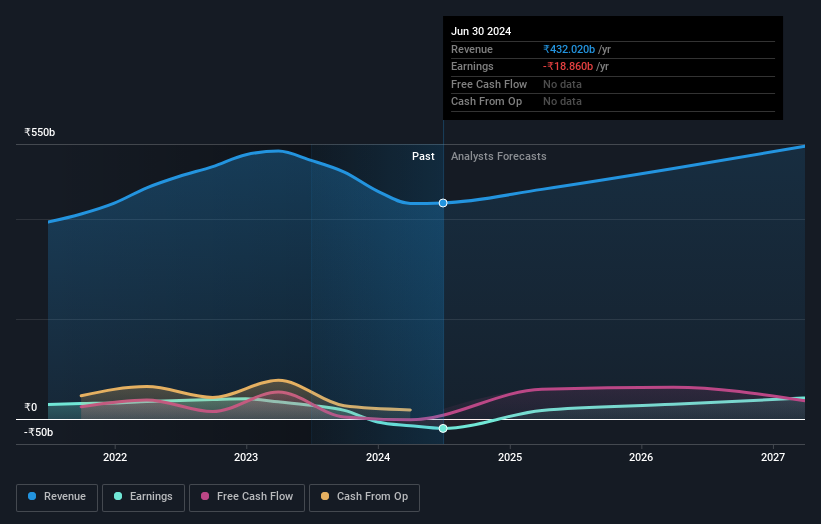This screenshot has width=821, height=524.
Task: Click the Revenue row label in tooltip
Action: [472, 49]
